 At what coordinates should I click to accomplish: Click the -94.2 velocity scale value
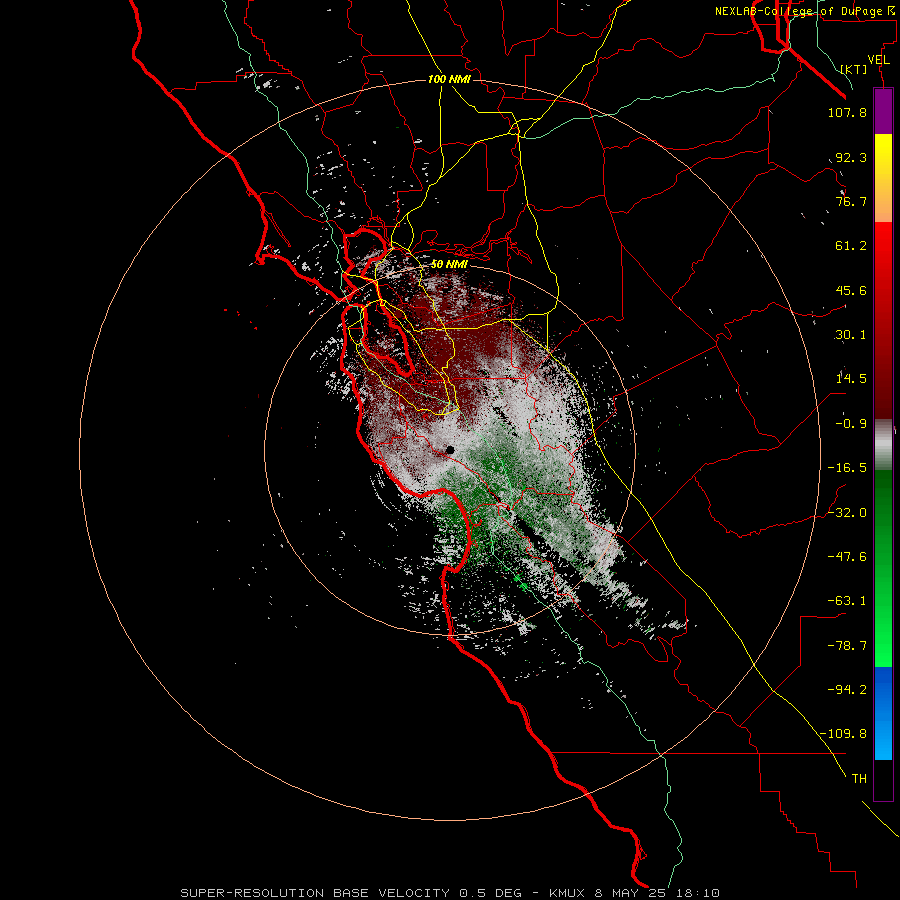[847, 690]
